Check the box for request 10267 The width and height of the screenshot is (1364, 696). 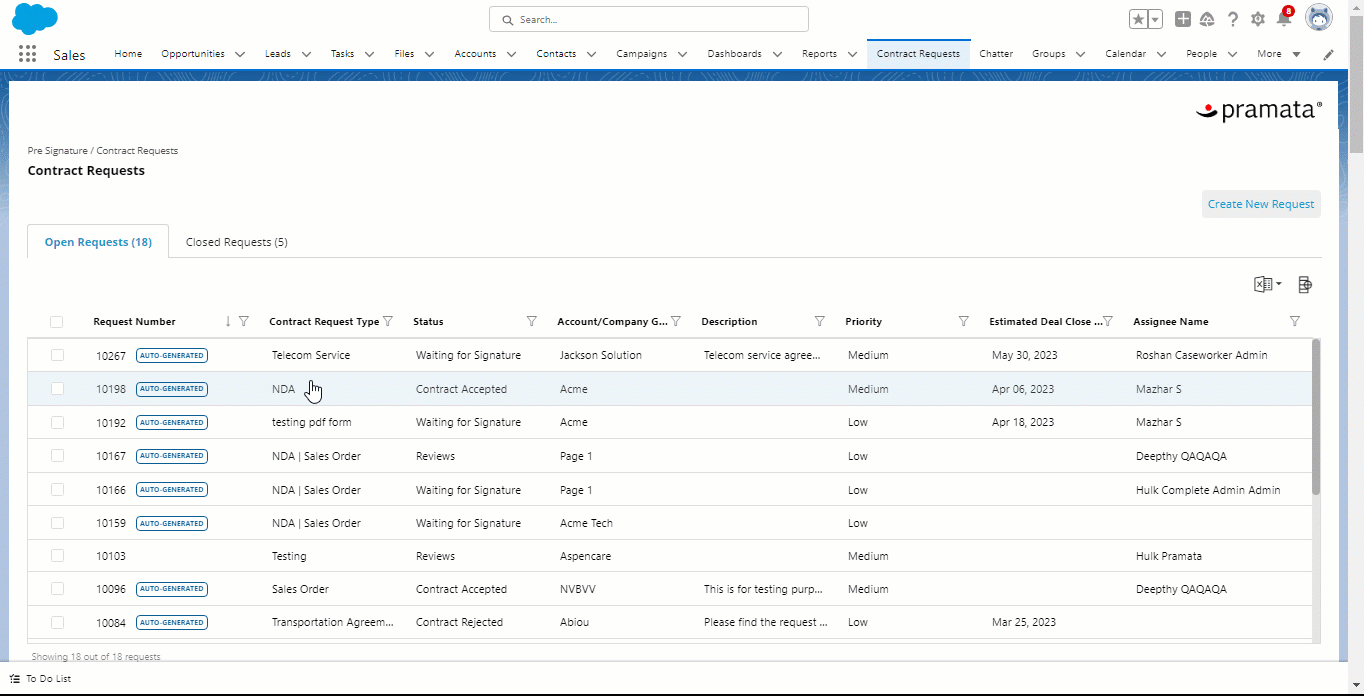57,355
